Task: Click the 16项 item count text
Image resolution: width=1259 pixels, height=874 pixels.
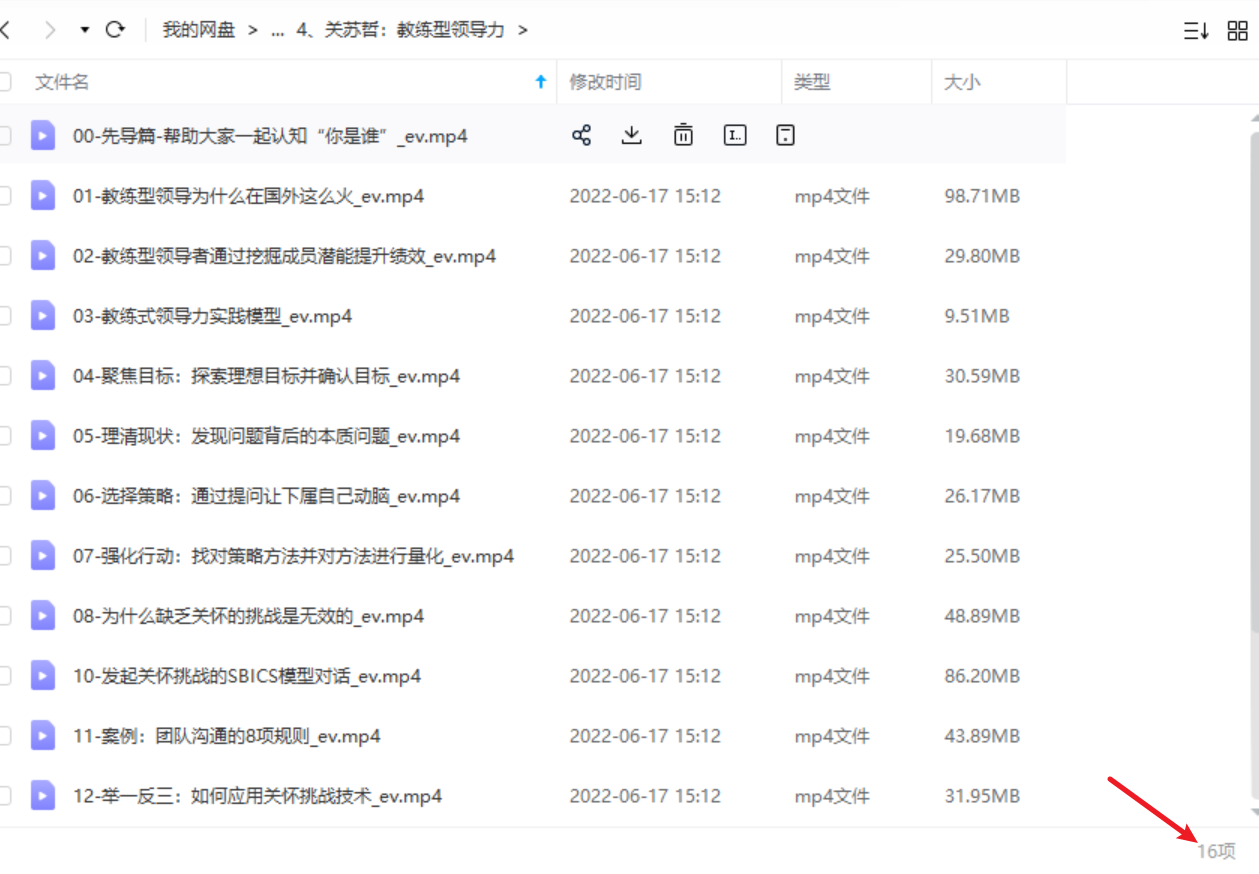Action: (1216, 851)
